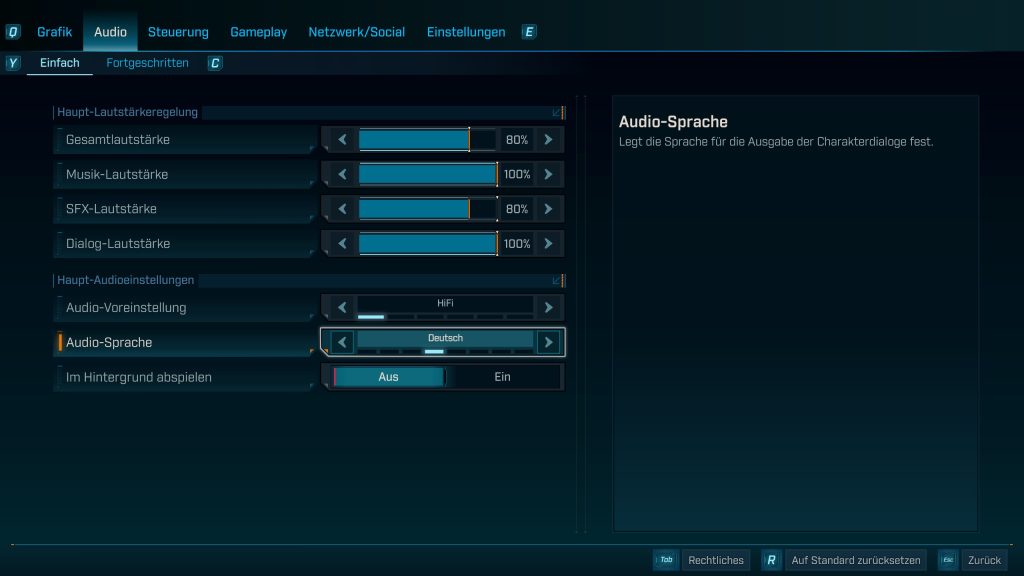Switch to the Steuerung tab
This screenshot has height=576, width=1024.
click(178, 31)
